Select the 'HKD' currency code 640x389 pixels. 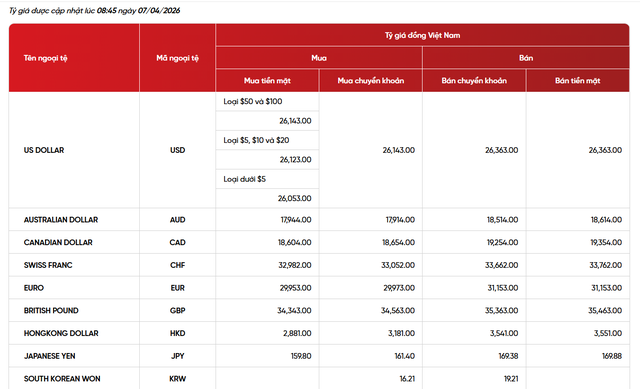(x=178, y=333)
